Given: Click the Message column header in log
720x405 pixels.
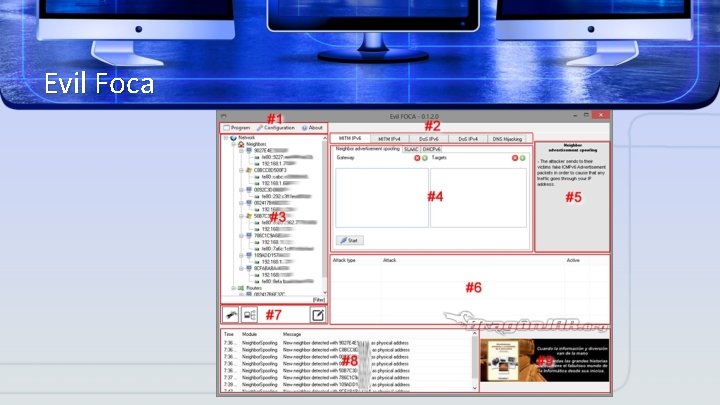Looking at the screenshot, I should [292, 334].
